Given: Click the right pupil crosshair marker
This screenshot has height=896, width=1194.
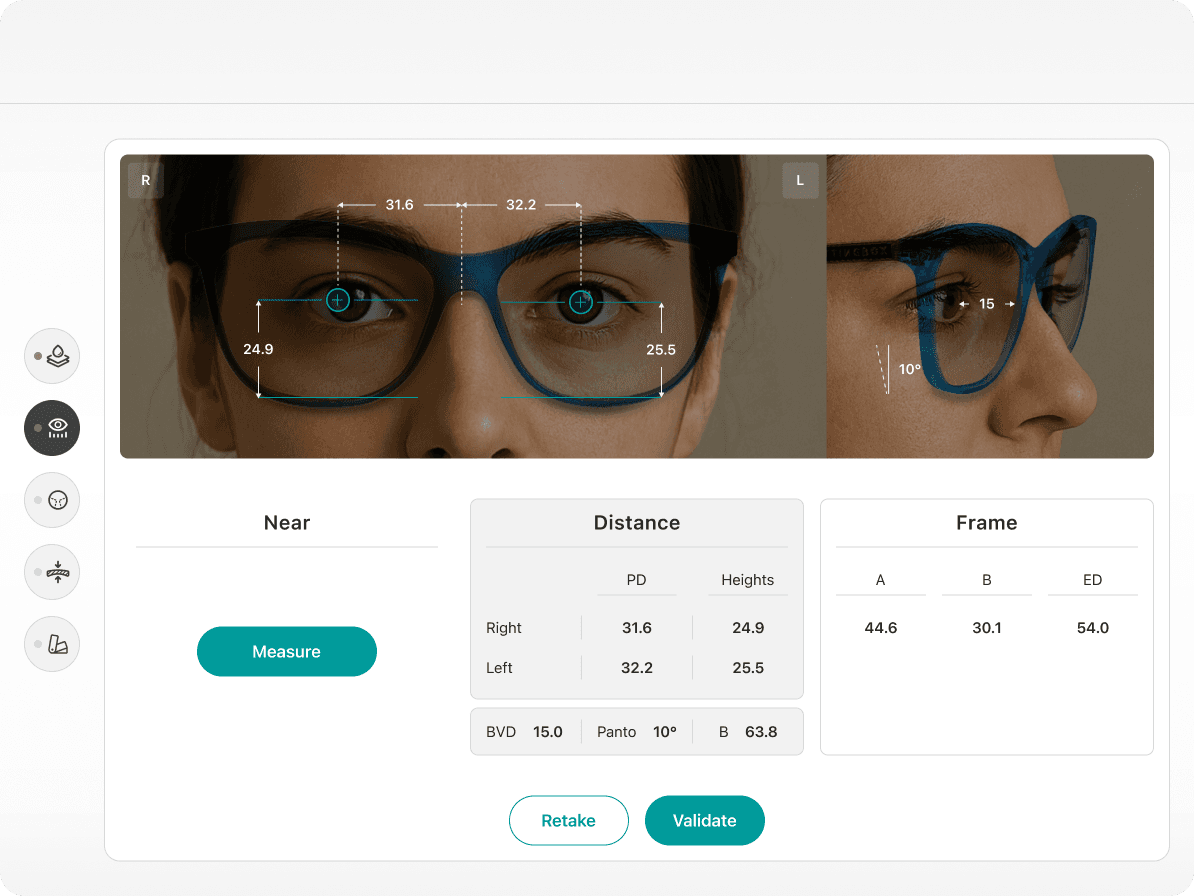Looking at the screenshot, I should click(338, 300).
